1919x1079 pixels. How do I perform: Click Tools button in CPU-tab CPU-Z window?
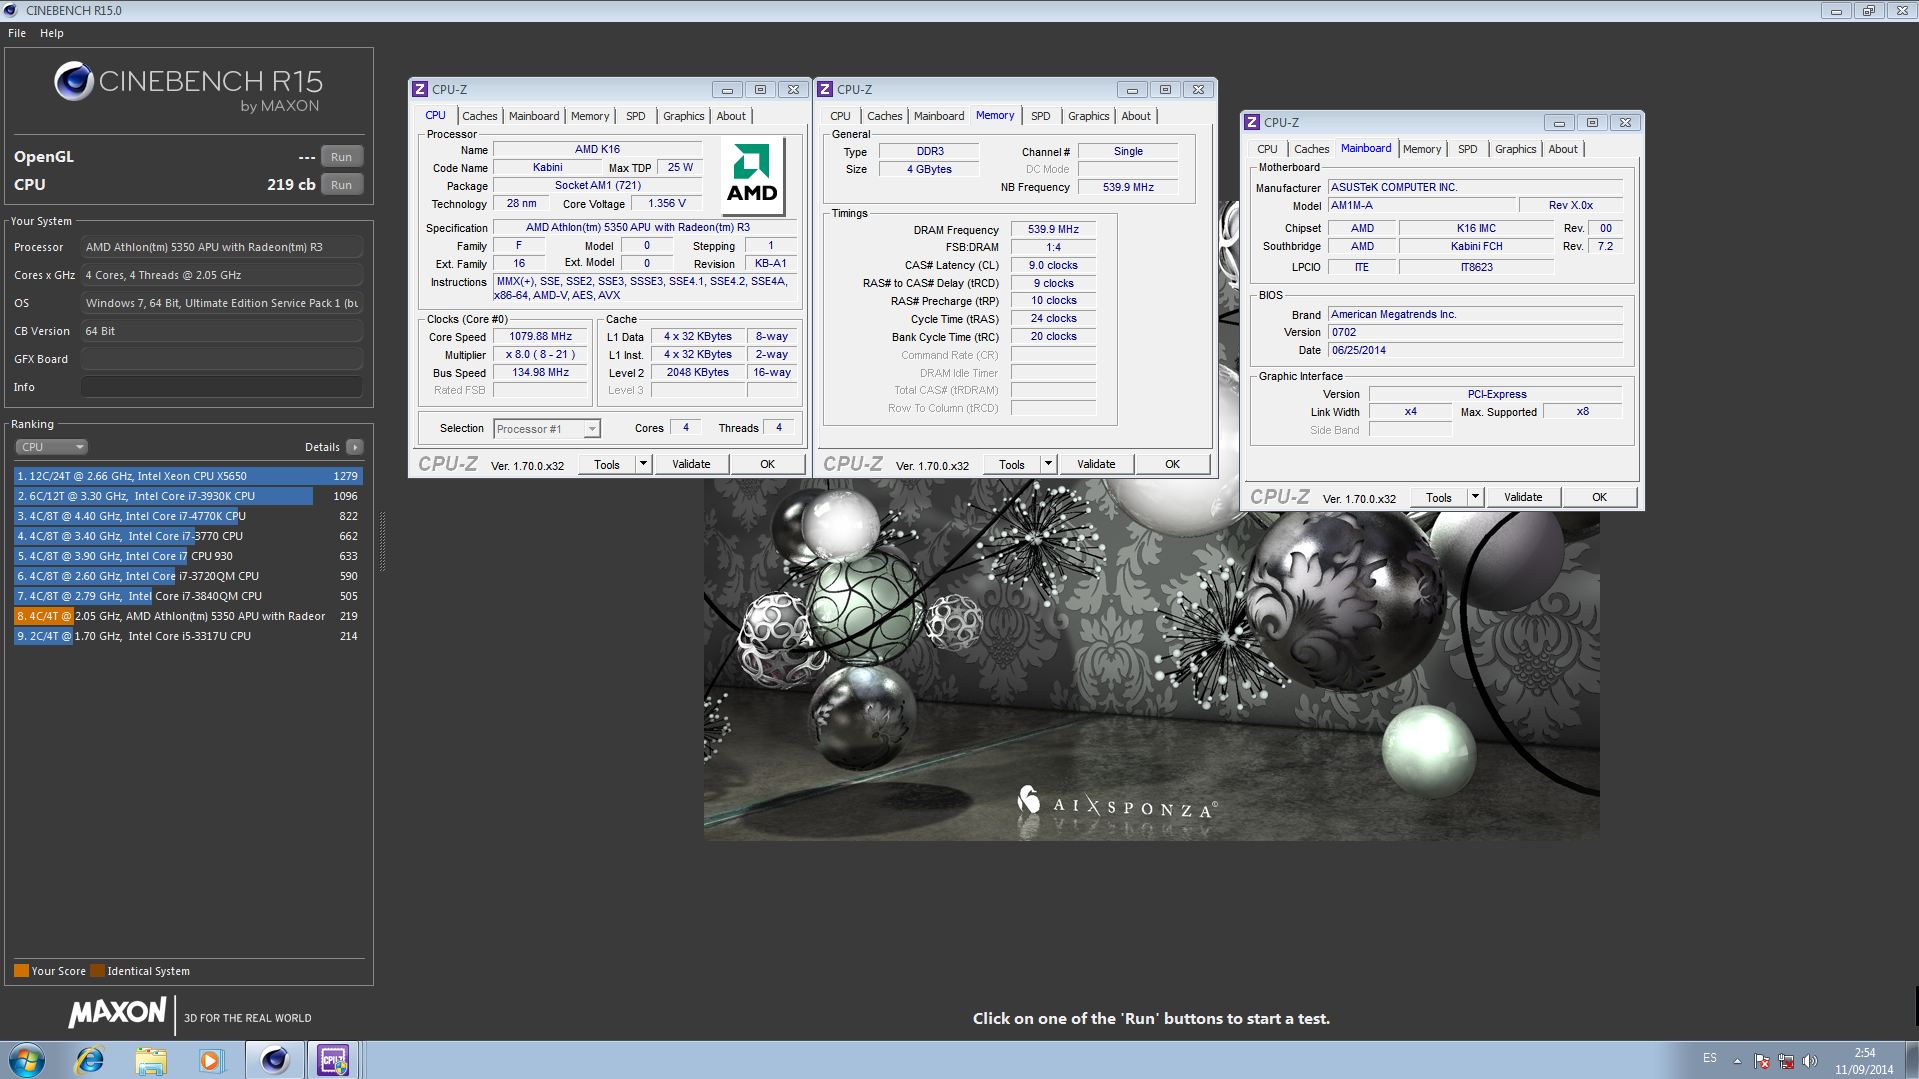607,464
